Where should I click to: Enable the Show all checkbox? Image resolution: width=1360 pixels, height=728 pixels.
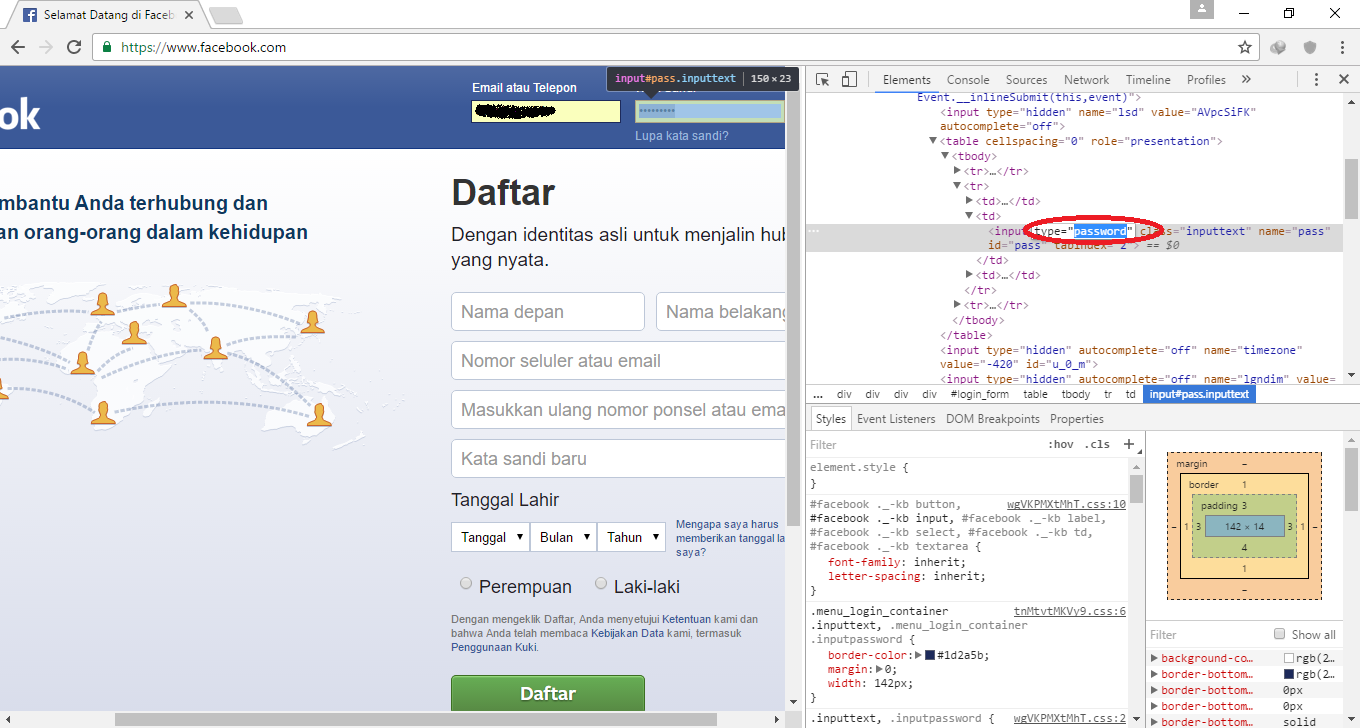pyautogui.click(x=1279, y=634)
